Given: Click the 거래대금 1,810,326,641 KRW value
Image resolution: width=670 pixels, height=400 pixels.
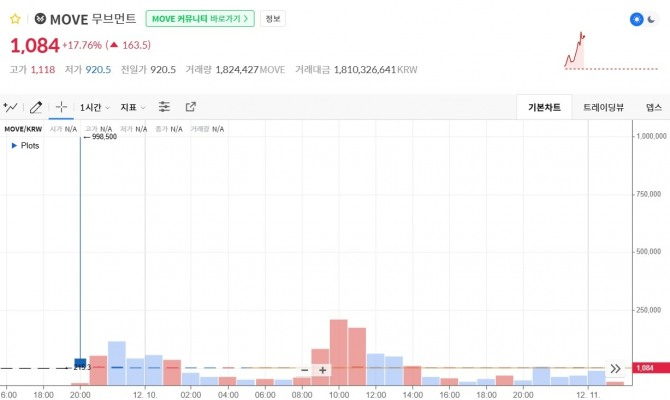Looking at the screenshot, I should click(x=375, y=70).
